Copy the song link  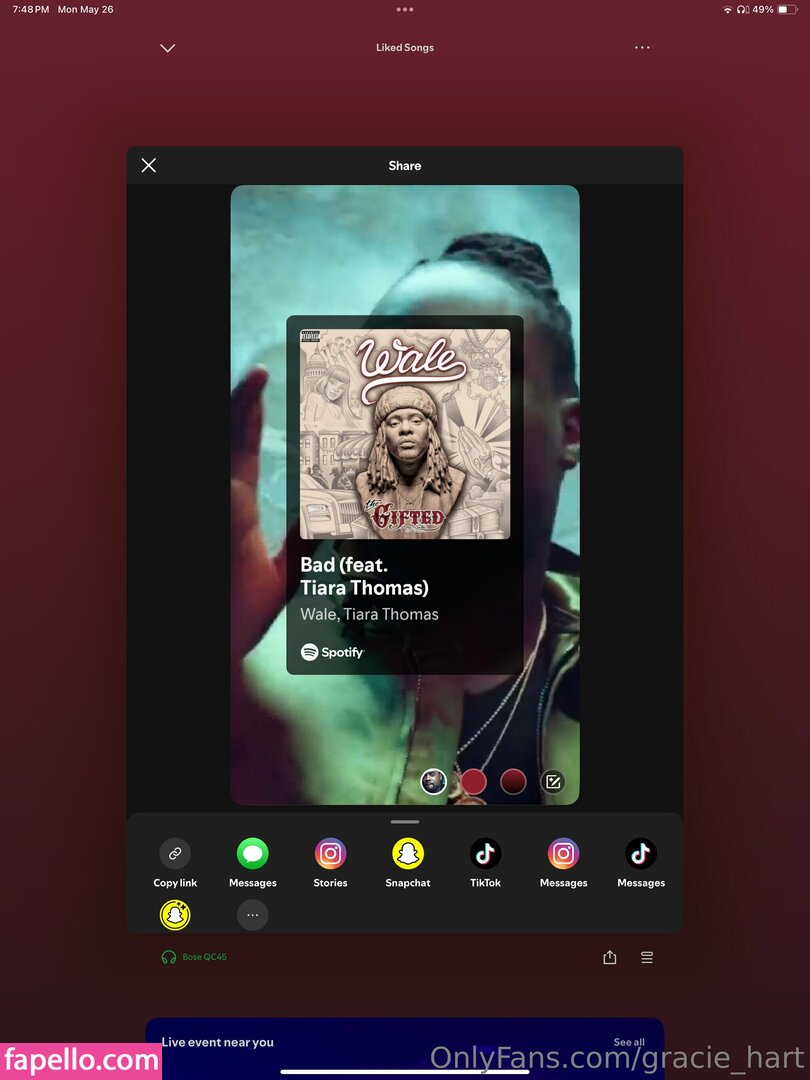point(175,854)
